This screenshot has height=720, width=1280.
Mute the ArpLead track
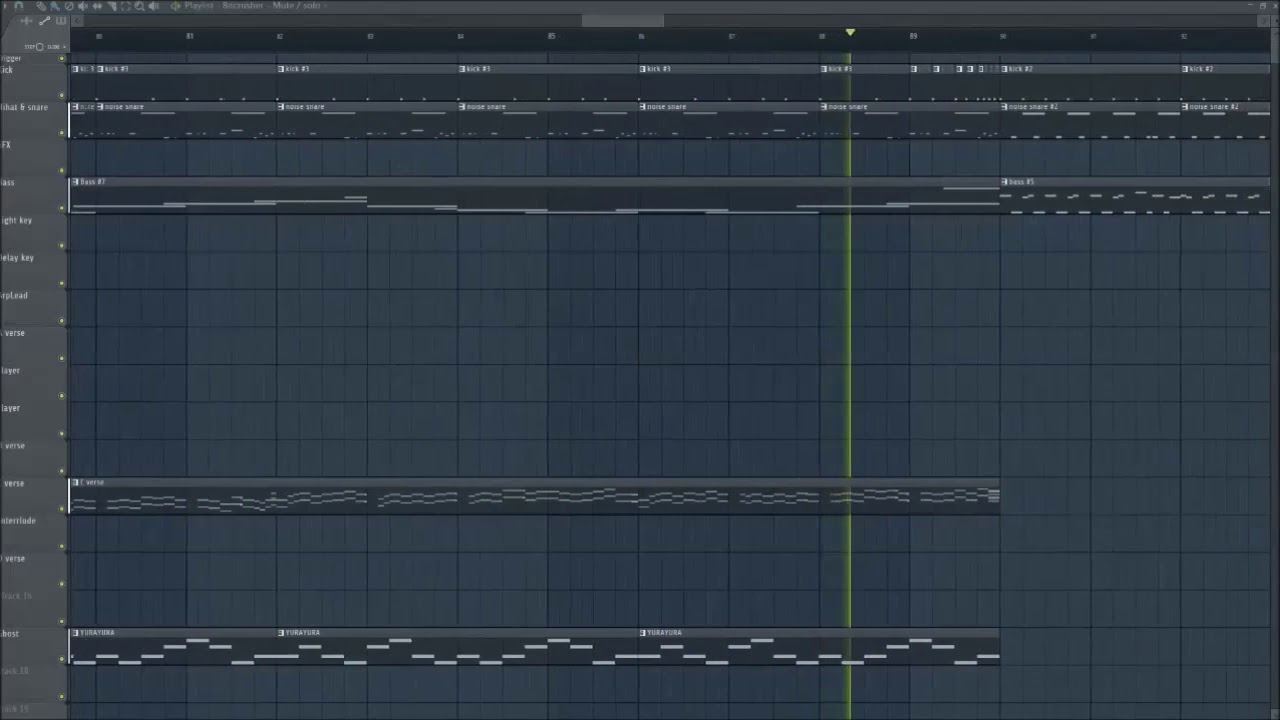point(62,321)
